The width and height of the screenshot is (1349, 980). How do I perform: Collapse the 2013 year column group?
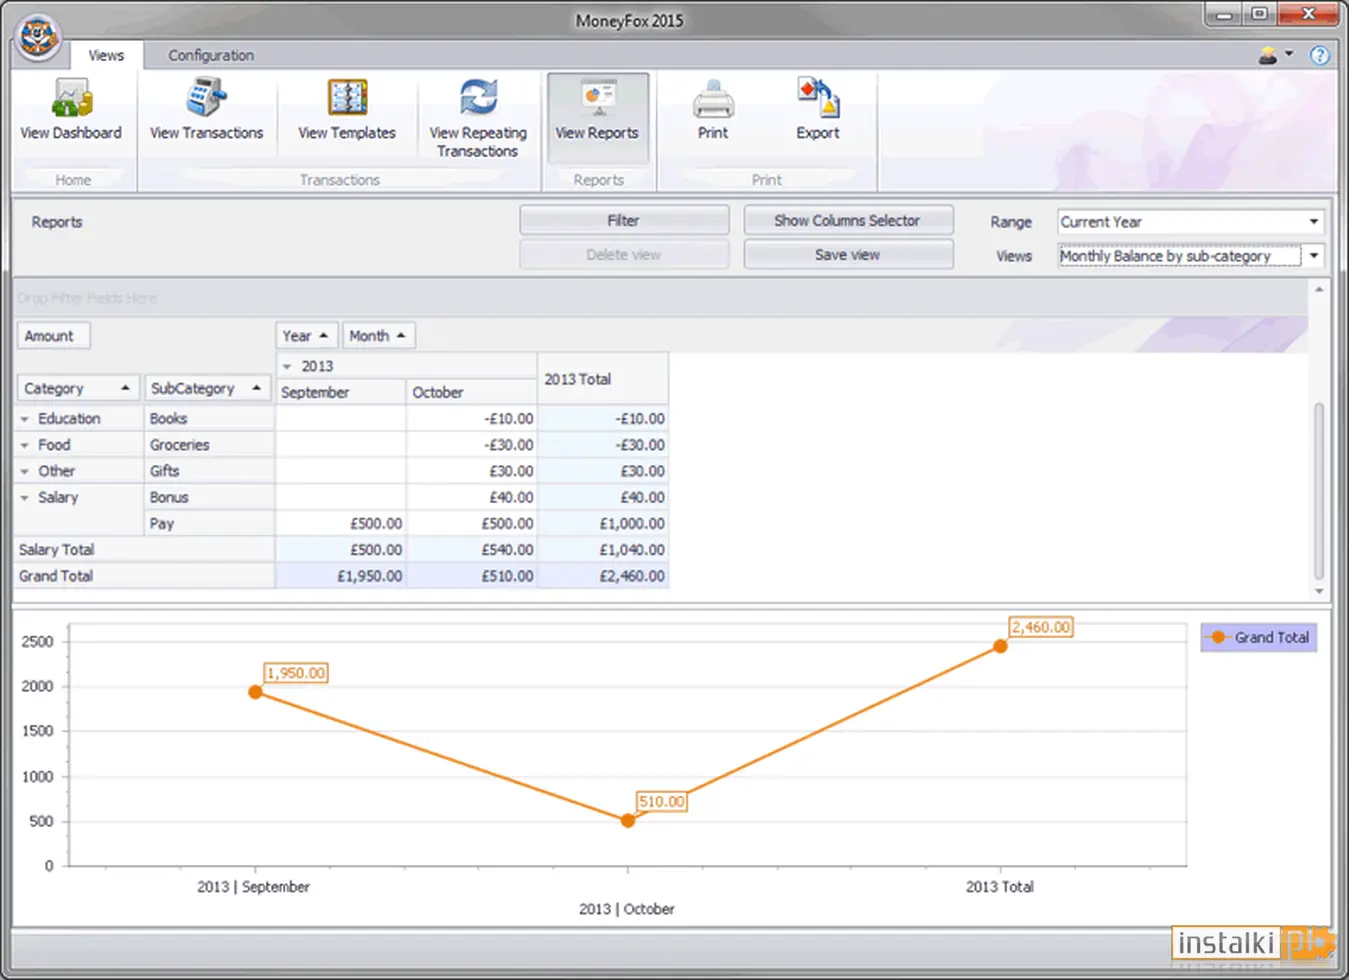287,366
